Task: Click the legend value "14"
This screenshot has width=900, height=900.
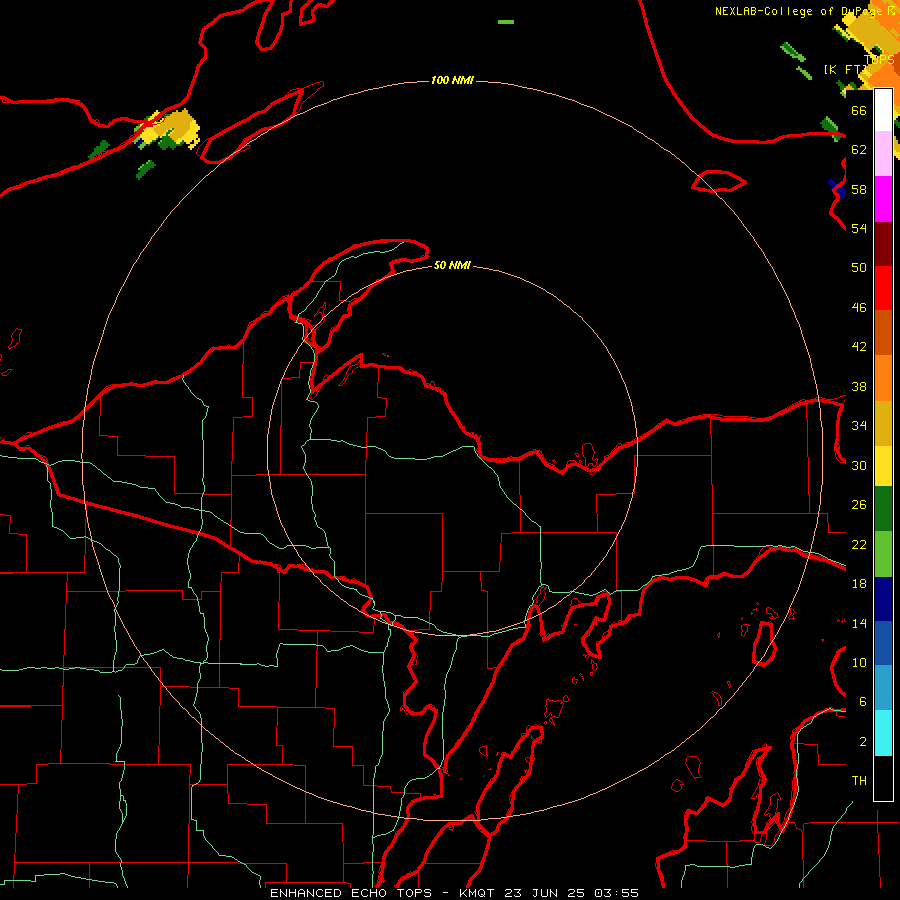Action: pos(859,623)
